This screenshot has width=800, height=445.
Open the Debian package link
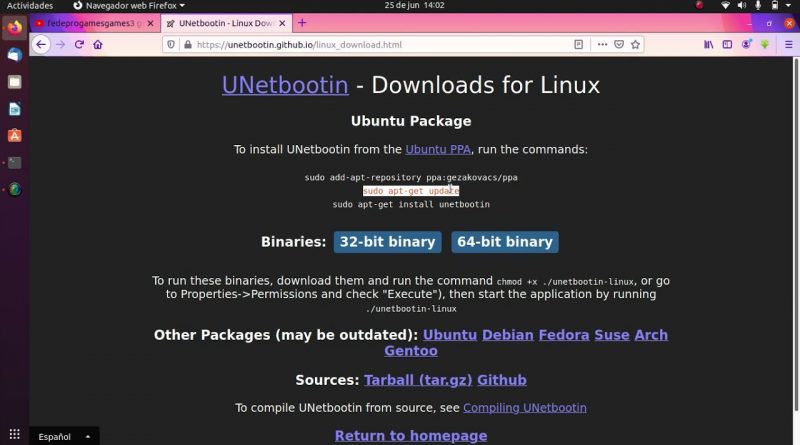(508, 335)
